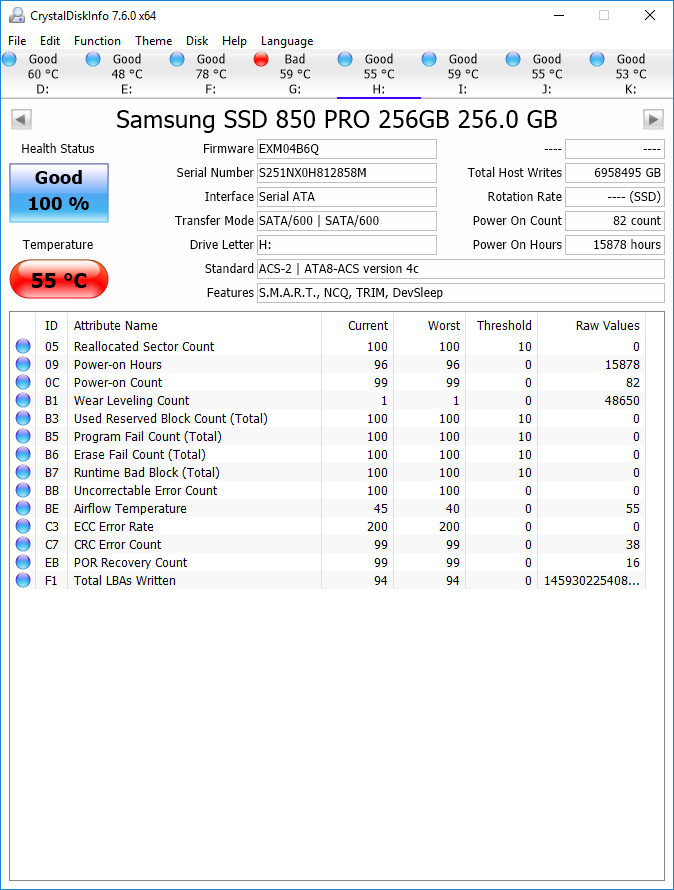Click the CRC Error Count raw value 38

point(633,544)
